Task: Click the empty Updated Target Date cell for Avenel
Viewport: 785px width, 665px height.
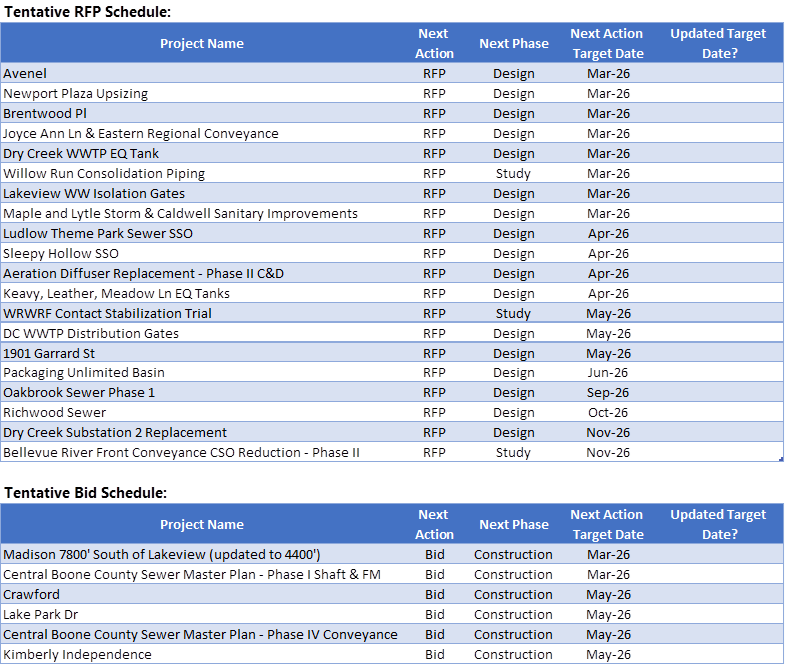Action: tap(717, 73)
